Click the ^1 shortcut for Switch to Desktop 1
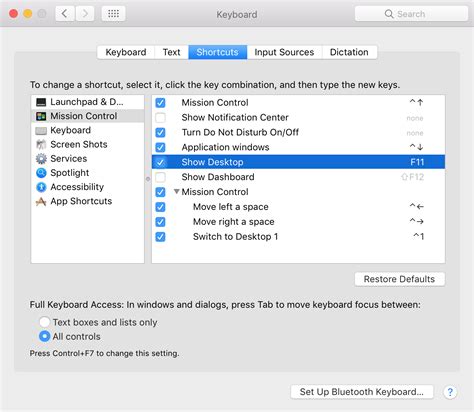 click(419, 237)
